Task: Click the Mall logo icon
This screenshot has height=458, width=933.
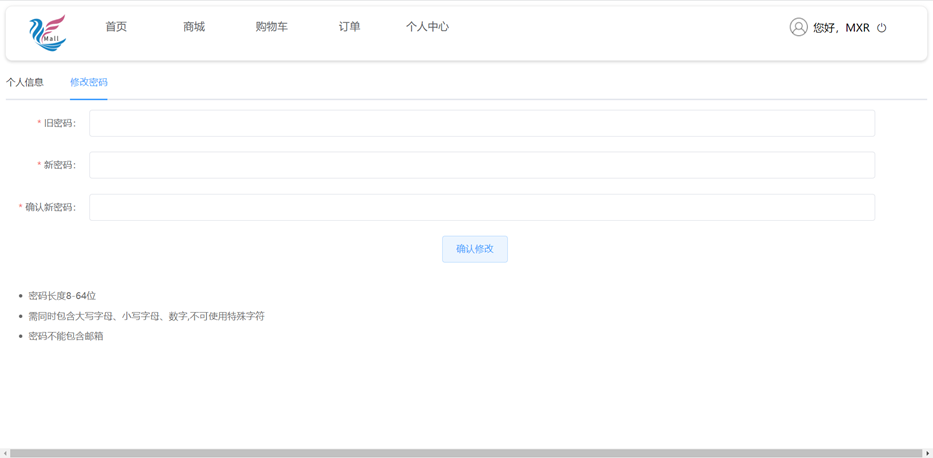Action: (48, 33)
